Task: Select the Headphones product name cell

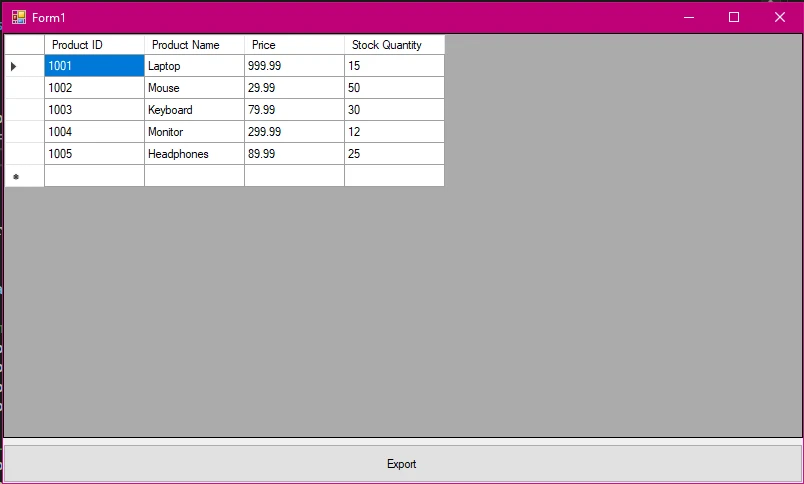Action: click(x=194, y=154)
